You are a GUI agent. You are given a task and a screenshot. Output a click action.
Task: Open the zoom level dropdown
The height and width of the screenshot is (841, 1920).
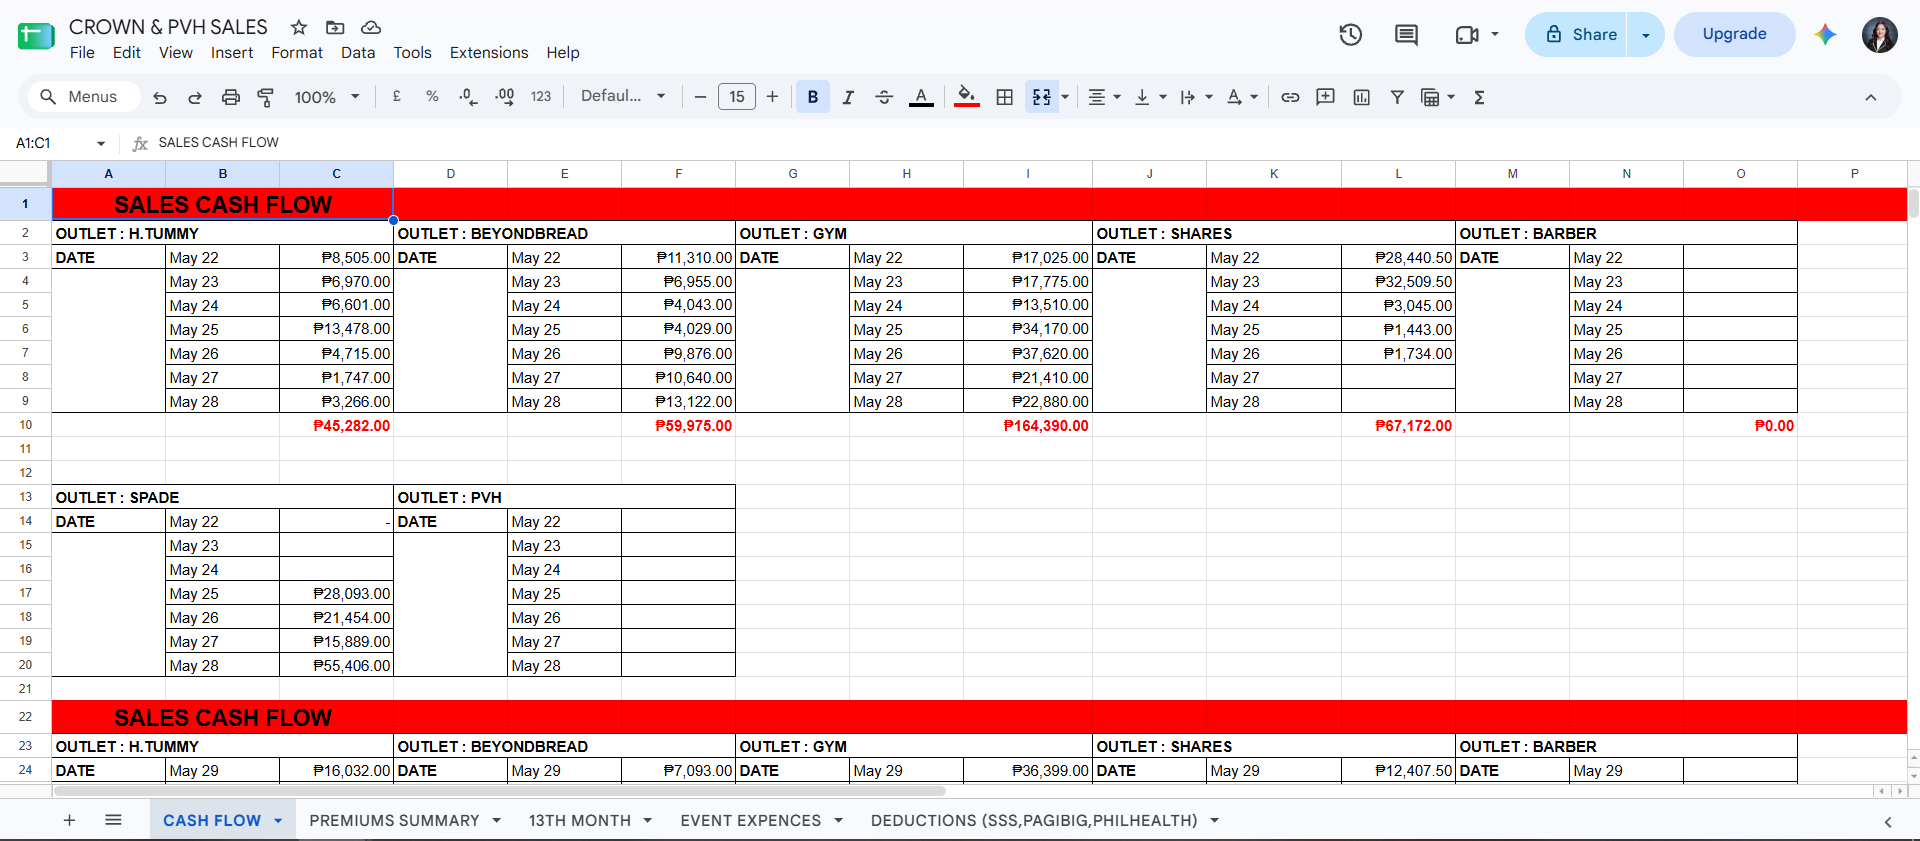pyautogui.click(x=327, y=97)
